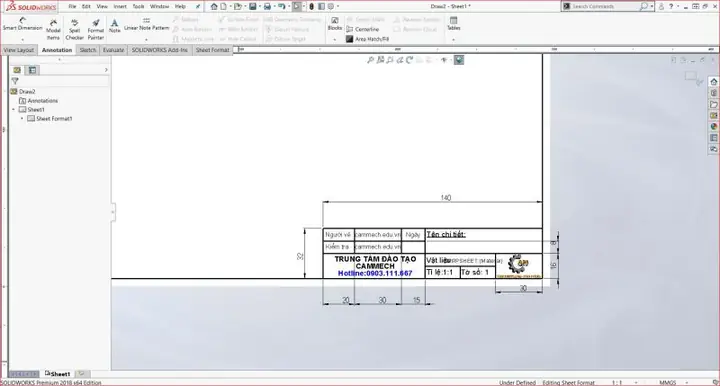Expand Blocks dropdown arrow
The height and width of the screenshot is (386, 720).
click(x=334, y=39)
